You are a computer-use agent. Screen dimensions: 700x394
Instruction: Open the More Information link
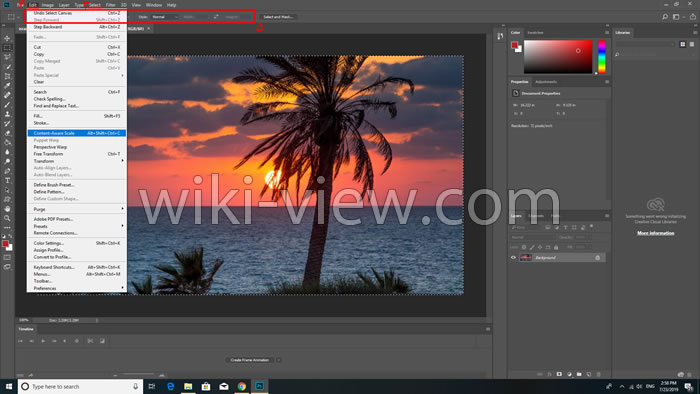pyautogui.click(x=655, y=233)
